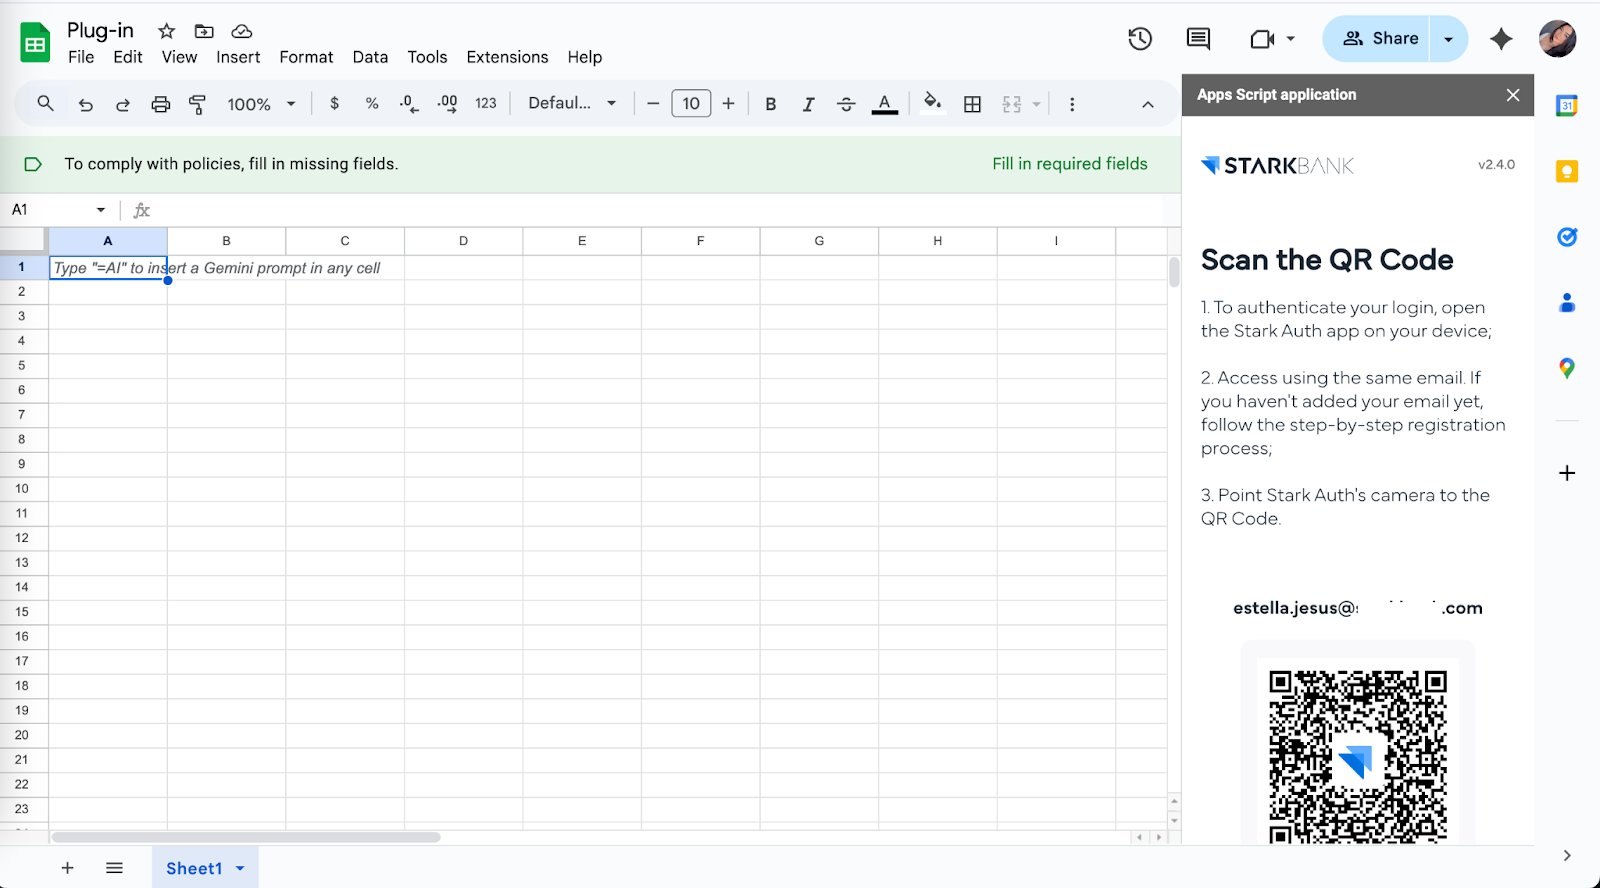This screenshot has width=1600, height=888.
Task: Open the borders tool
Action: tap(972, 104)
